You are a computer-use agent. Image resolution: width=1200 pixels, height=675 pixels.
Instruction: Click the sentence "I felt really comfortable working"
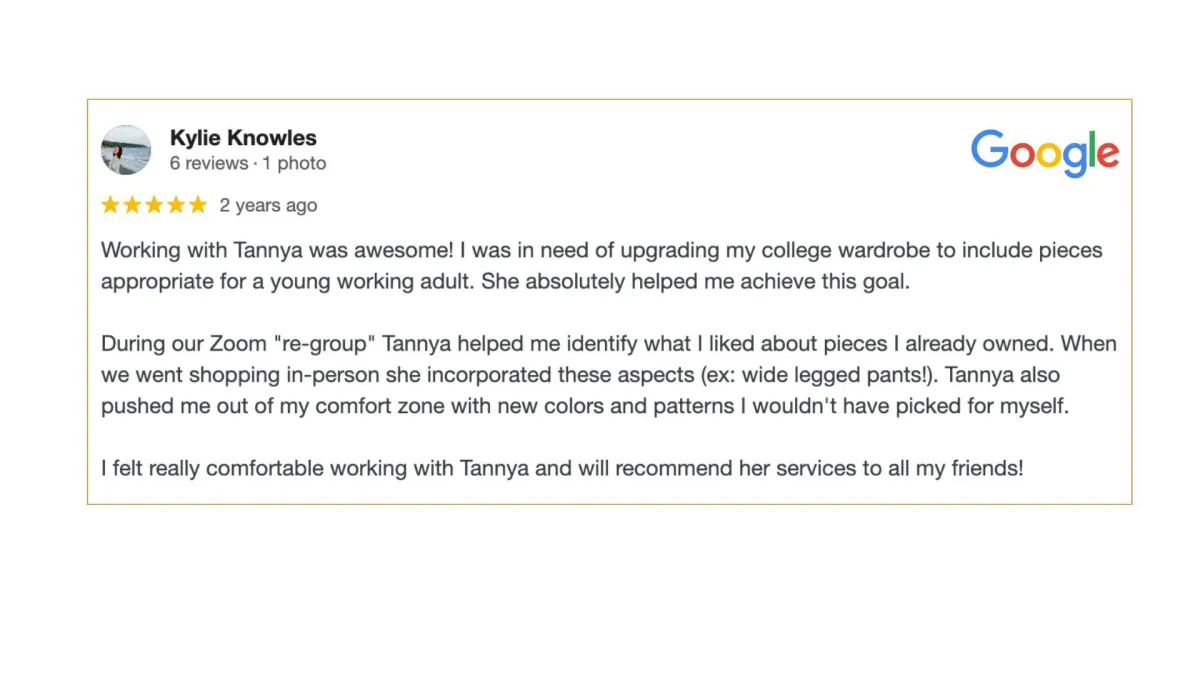click(x=562, y=467)
